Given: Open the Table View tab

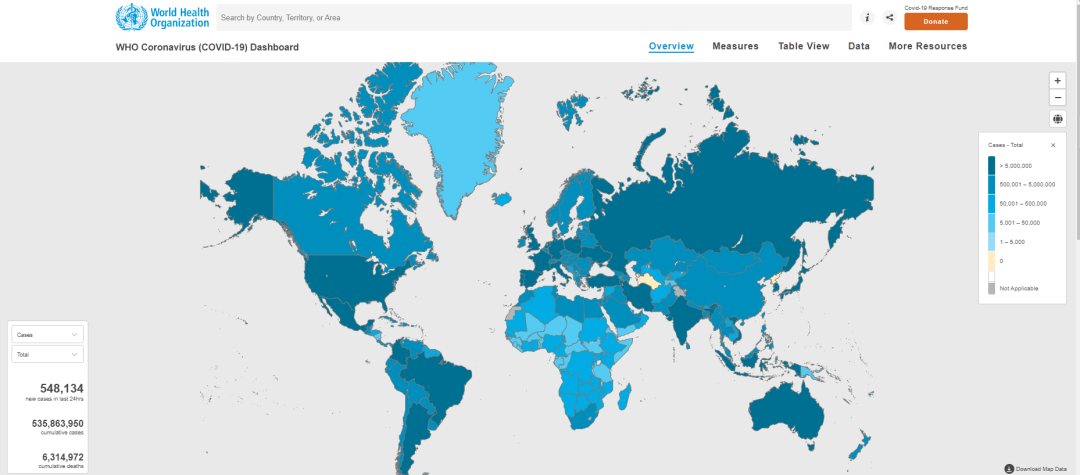Looking at the screenshot, I should click(804, 46).
